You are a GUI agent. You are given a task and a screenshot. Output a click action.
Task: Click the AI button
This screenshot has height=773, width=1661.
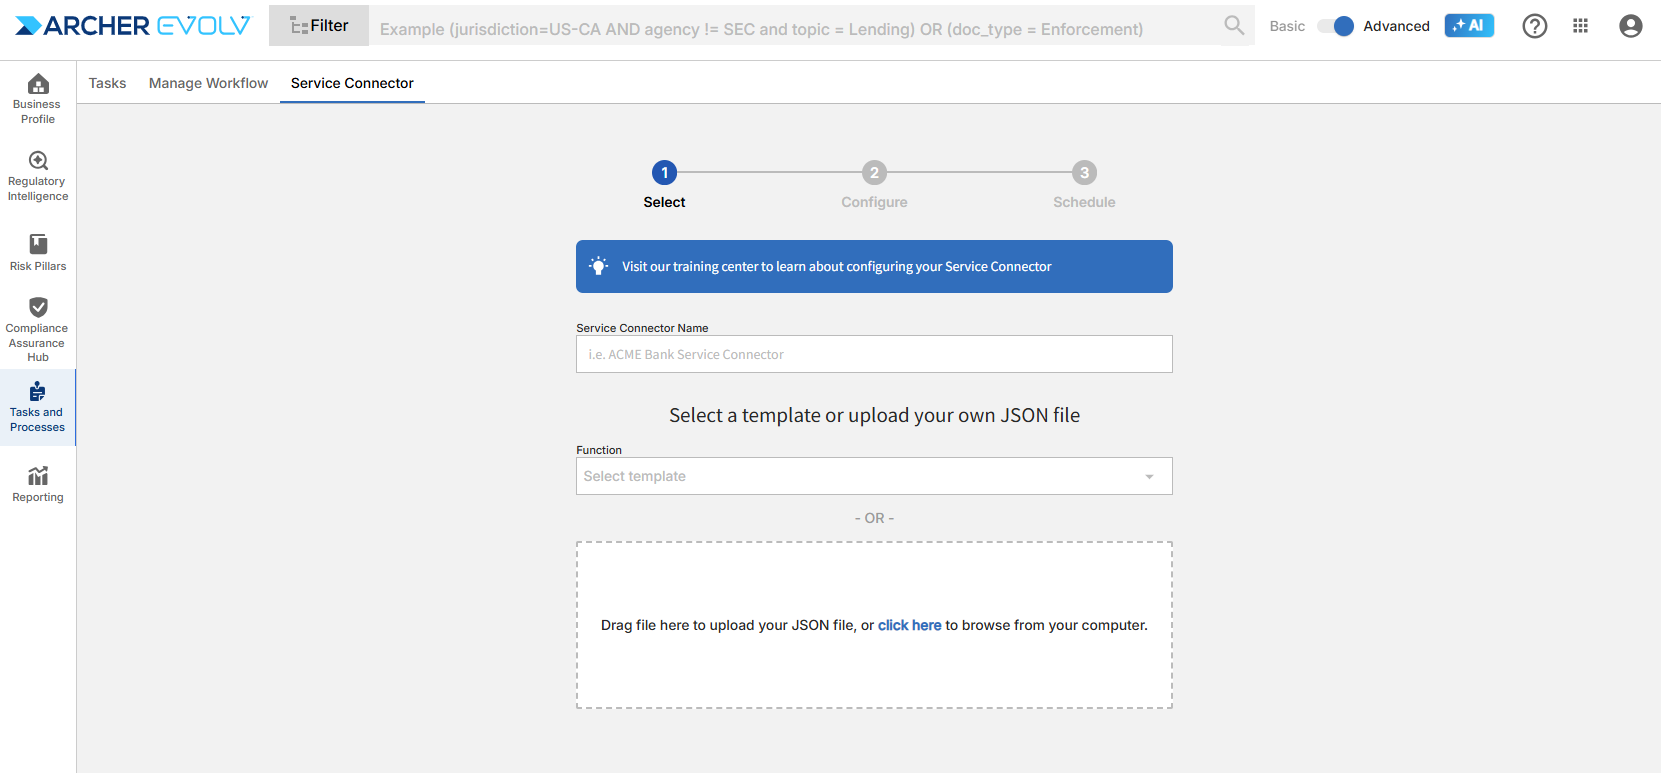1468,26
